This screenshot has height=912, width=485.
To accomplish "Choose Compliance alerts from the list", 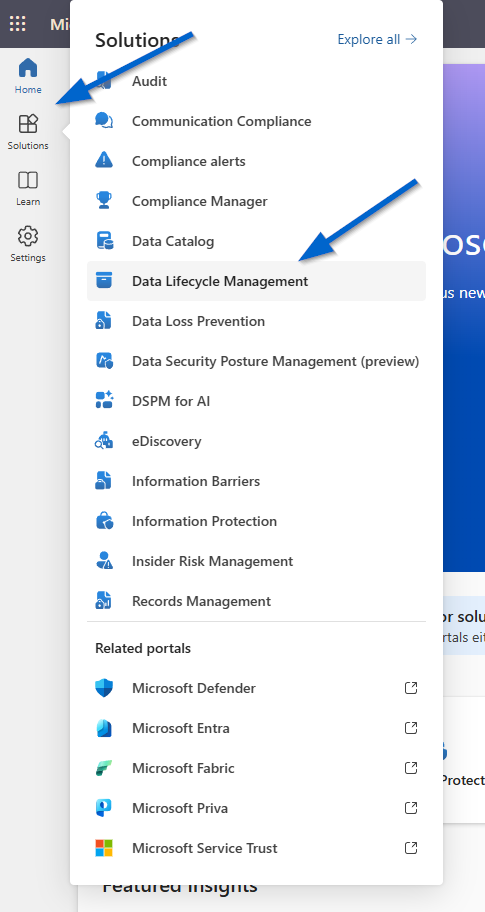I will pos(256,161).
